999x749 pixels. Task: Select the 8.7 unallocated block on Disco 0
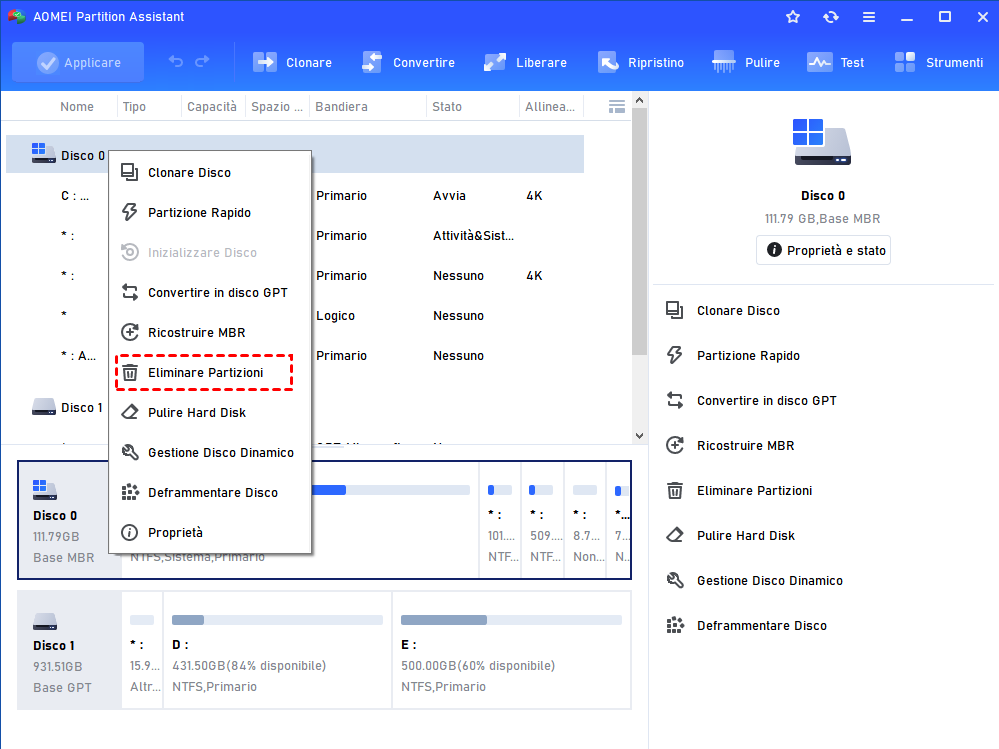585,520
